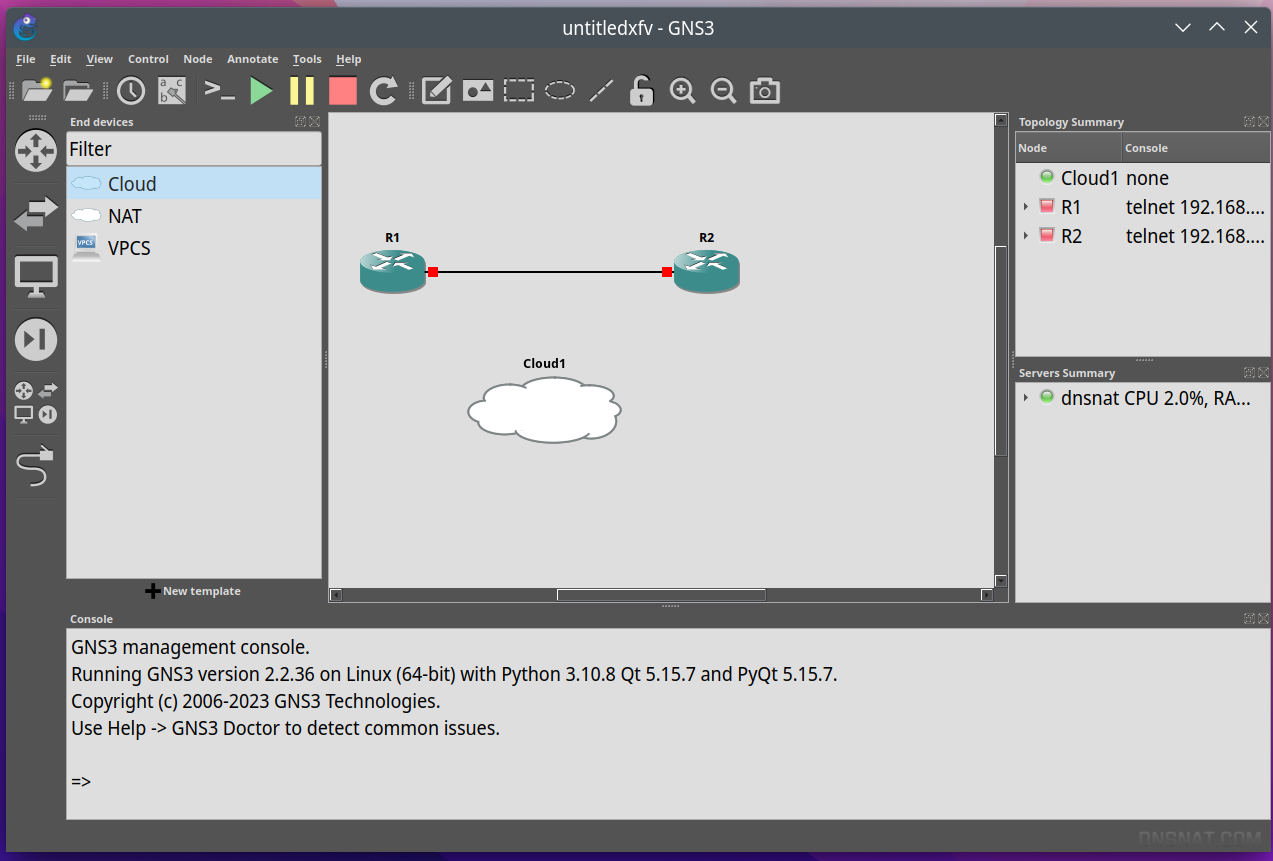Click the canvas vertical scrollbar thumb
The width and height of the screenshot is (1273, 861).
1001,349
